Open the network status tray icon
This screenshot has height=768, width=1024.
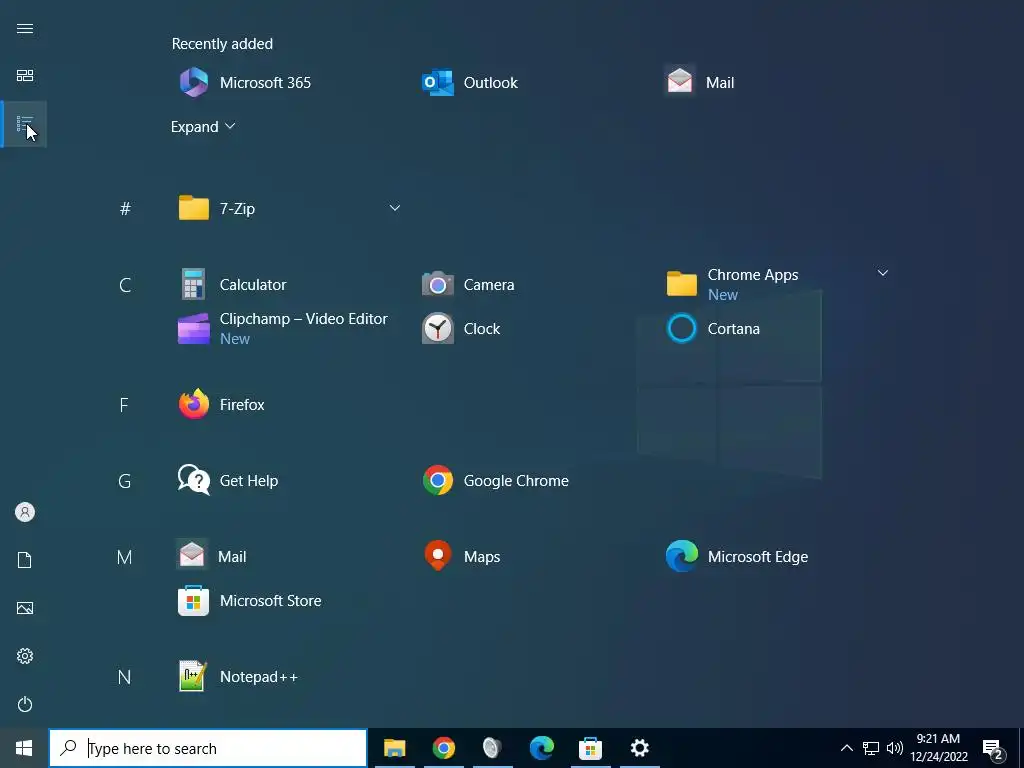click(871, 748)
